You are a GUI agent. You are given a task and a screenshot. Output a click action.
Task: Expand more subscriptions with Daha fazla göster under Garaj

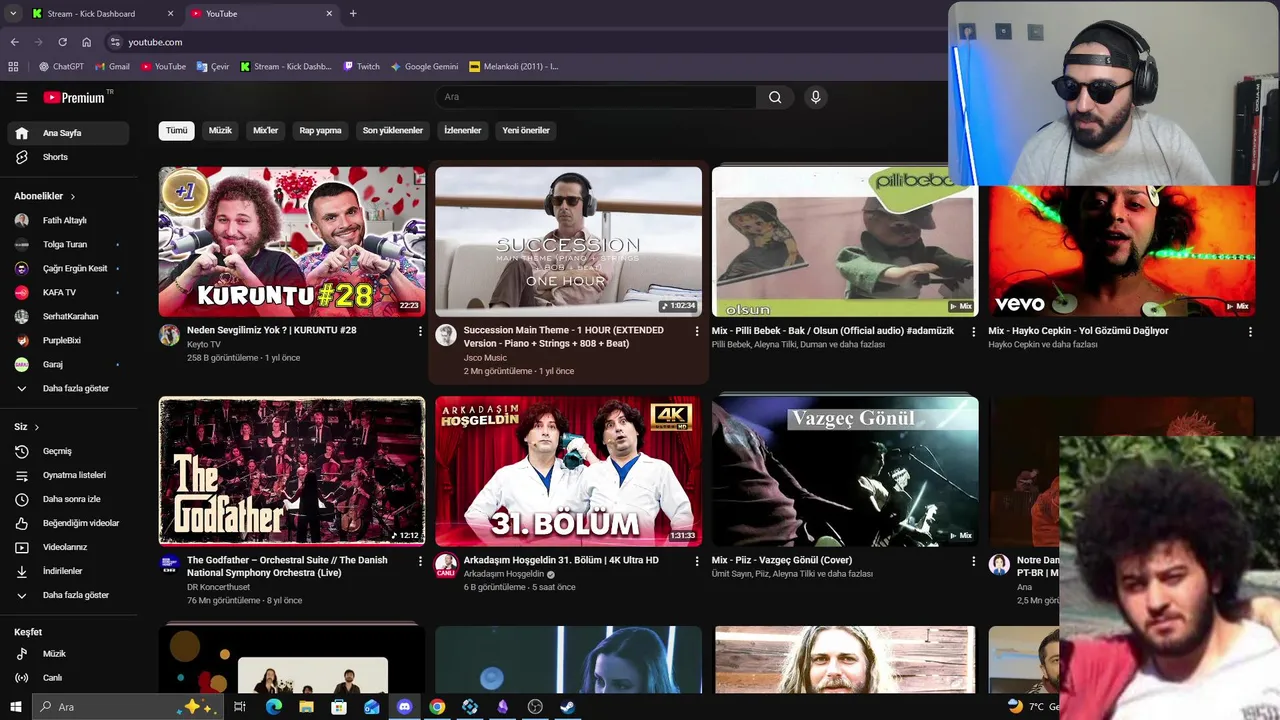[x=68, y=388]
